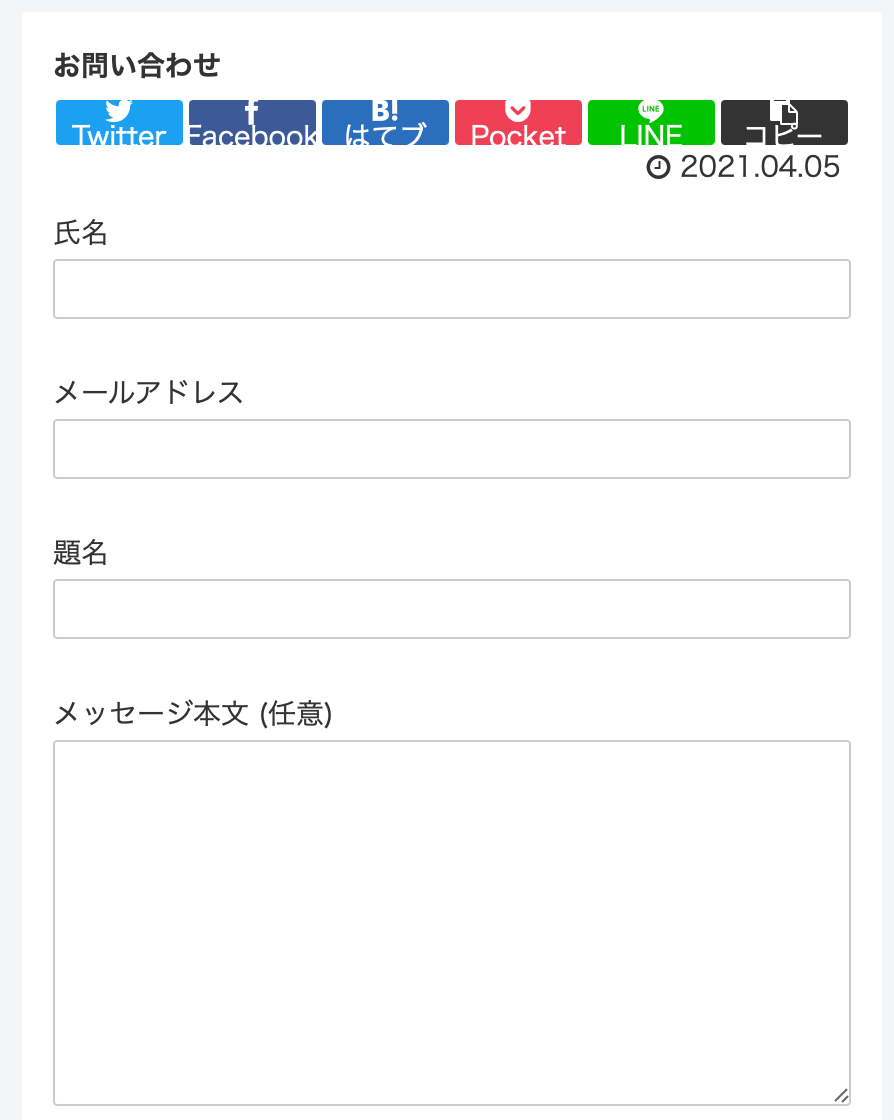894x1120 pixels.
Task: Click the 氏名 field label
Action: (x=80, y=233)
